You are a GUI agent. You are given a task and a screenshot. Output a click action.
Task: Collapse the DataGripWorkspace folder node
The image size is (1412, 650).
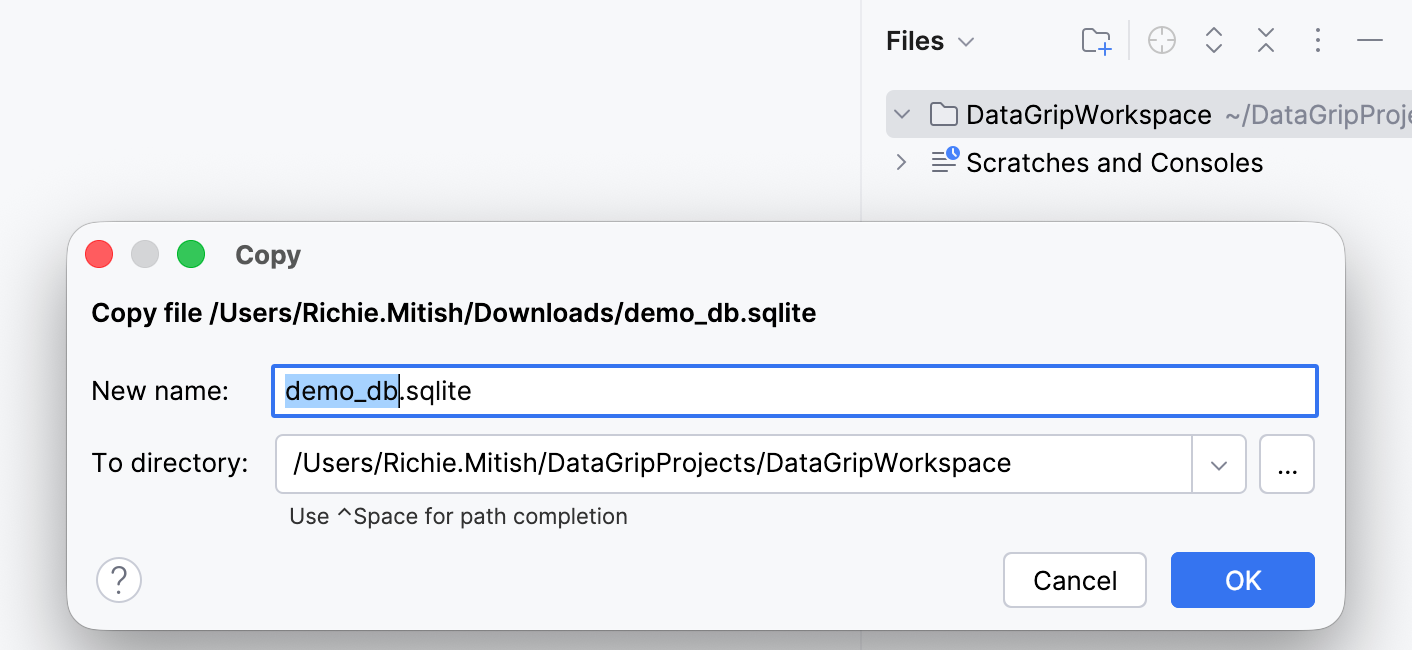pyautogui.click(x=902, y=115)
